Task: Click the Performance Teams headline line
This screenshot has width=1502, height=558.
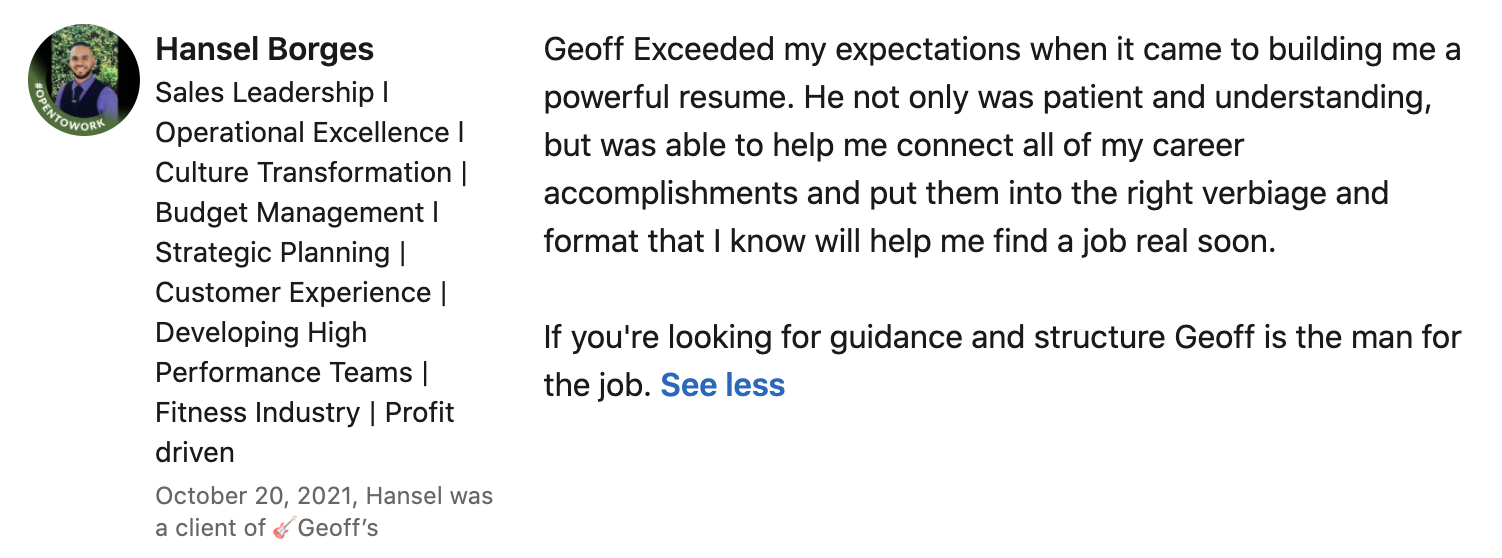Action: pyautogui.click(x=291, y=373)
